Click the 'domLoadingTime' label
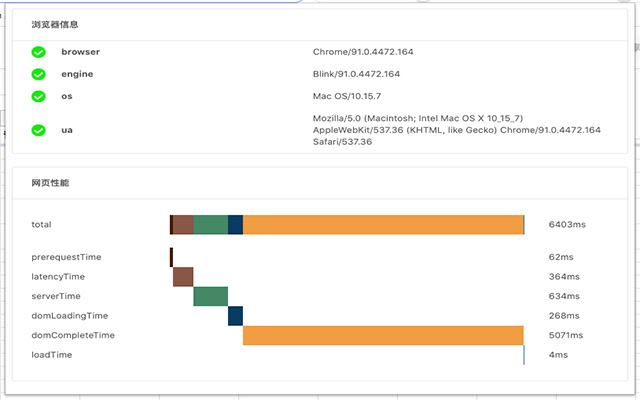Viewport: 640px width, 400px height. (x=70, y=316)
